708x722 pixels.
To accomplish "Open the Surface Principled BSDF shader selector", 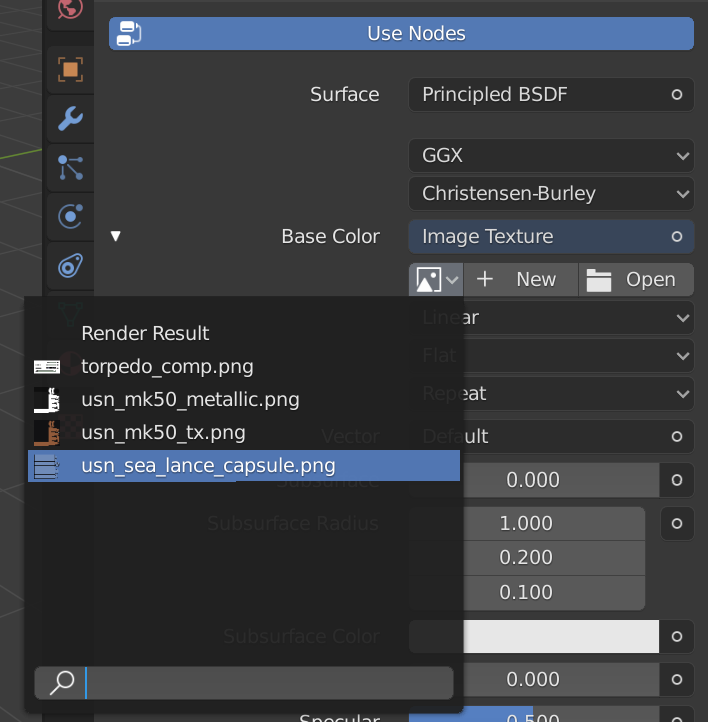I will point(551,94).
